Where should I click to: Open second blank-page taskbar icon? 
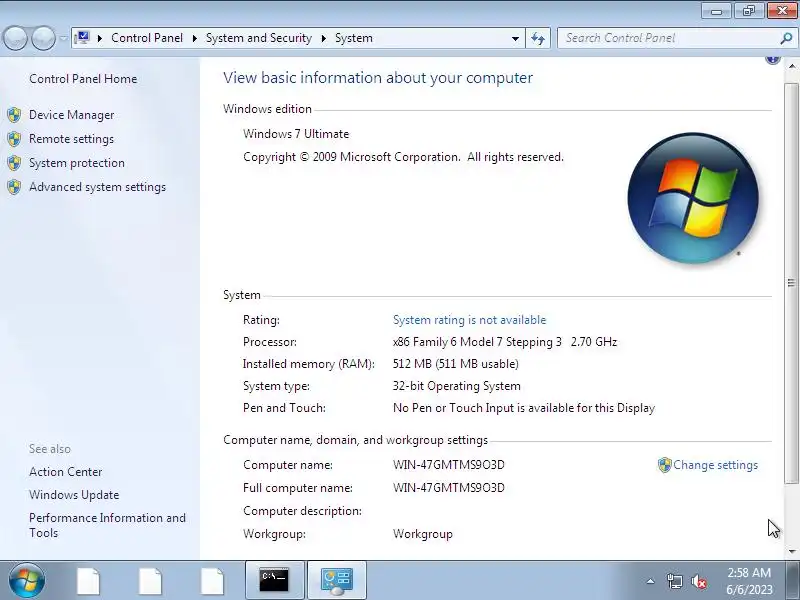pos(151,581)
